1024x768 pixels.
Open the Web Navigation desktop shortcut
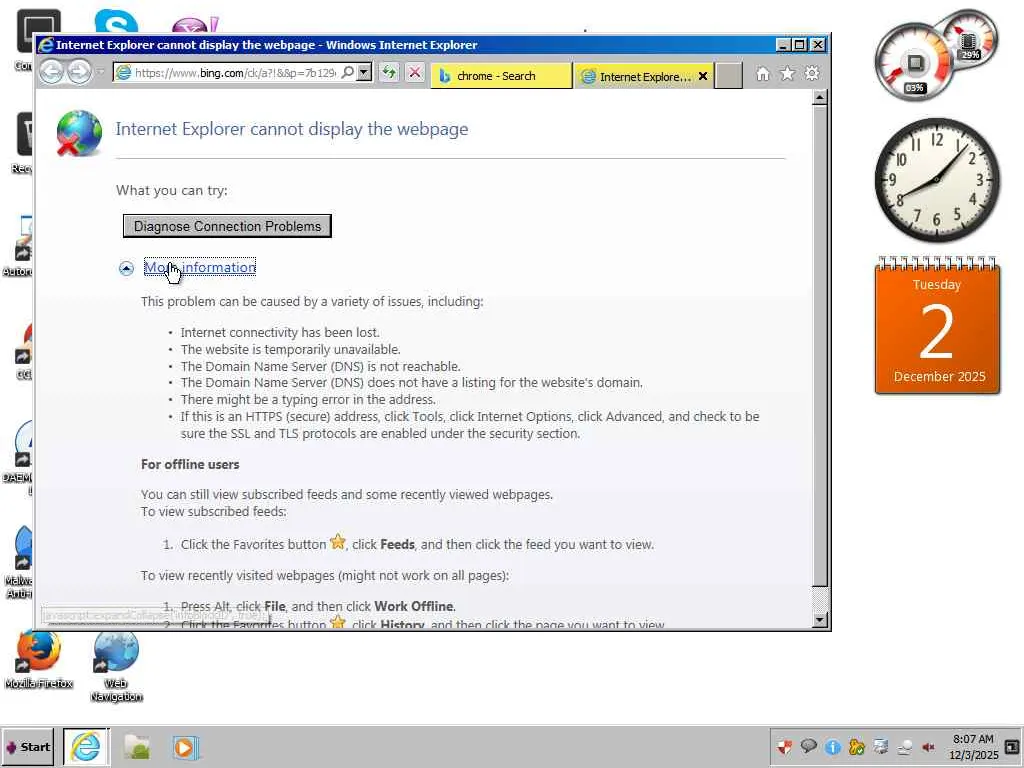click(x=116, y=666)
